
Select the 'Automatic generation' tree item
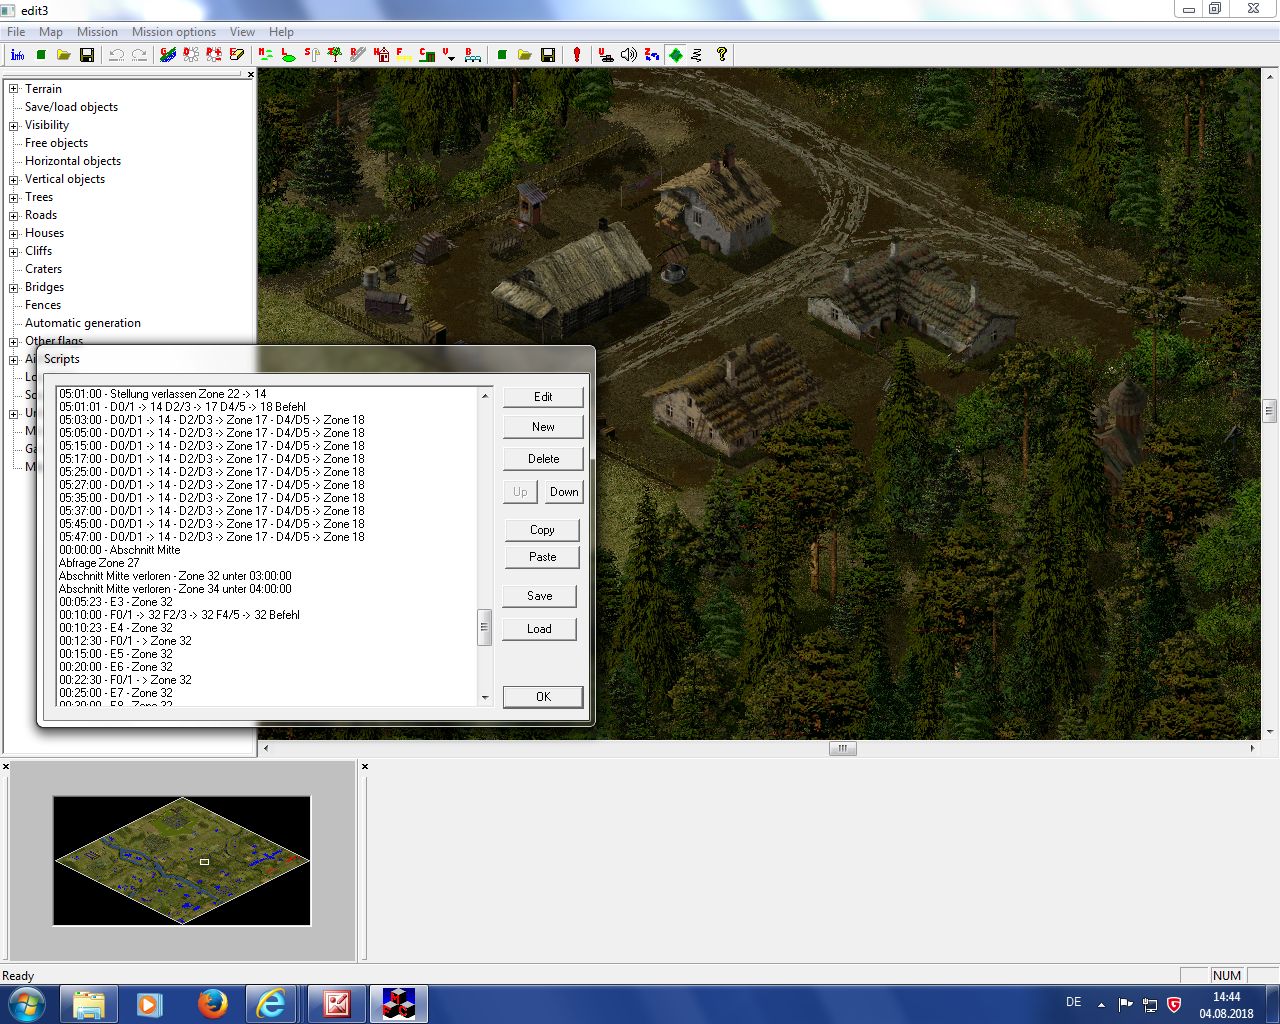click(83, 323)
